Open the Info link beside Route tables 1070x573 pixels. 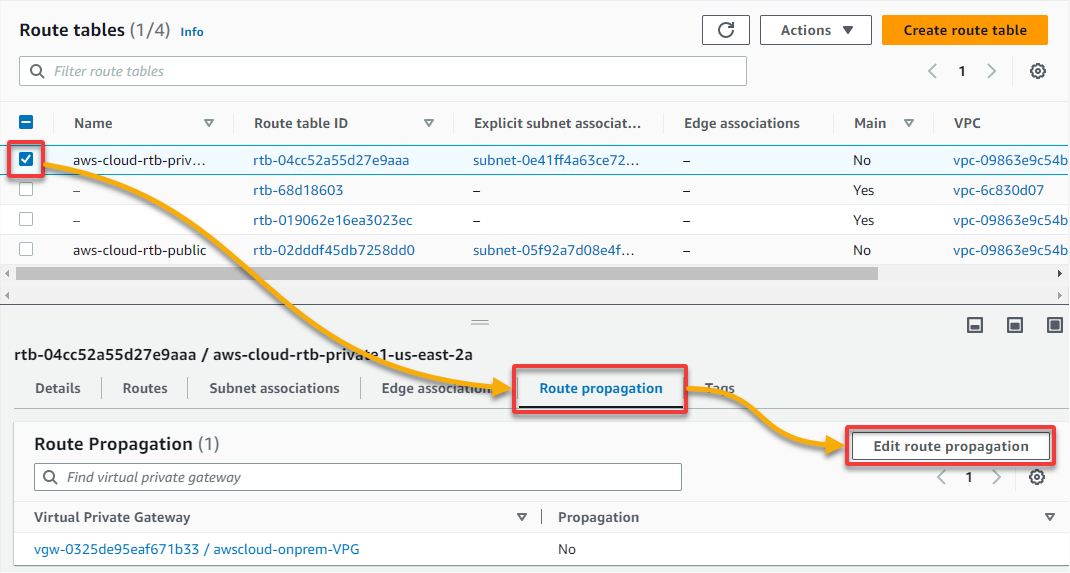coord(192,31)
